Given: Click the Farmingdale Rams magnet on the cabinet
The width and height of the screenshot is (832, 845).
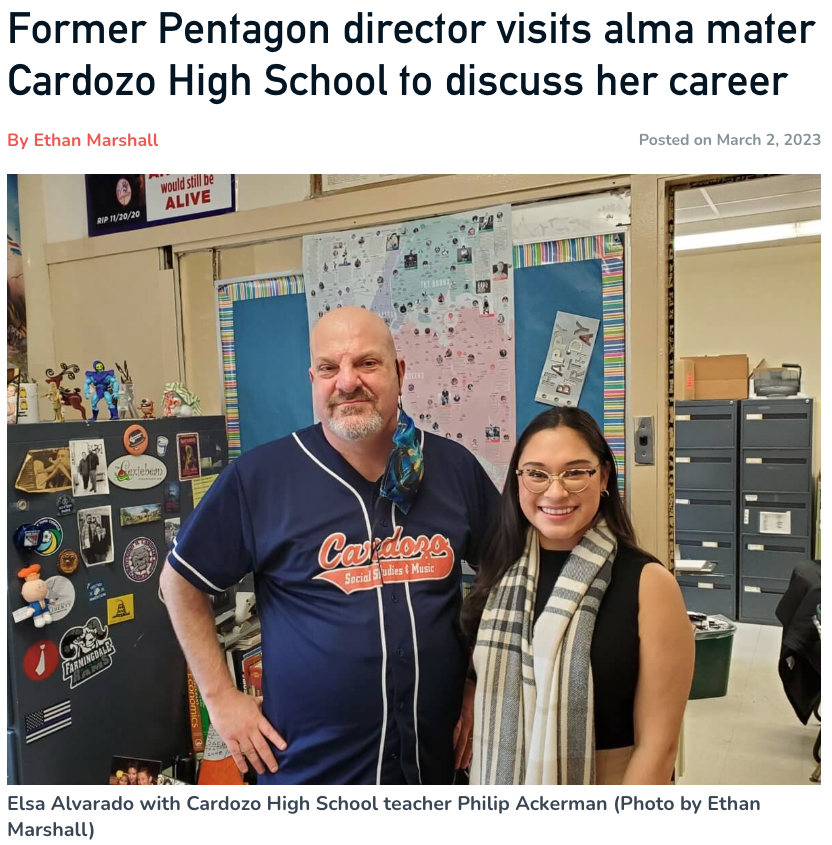Looking at the screenshot, I should (x=87, y=653).
